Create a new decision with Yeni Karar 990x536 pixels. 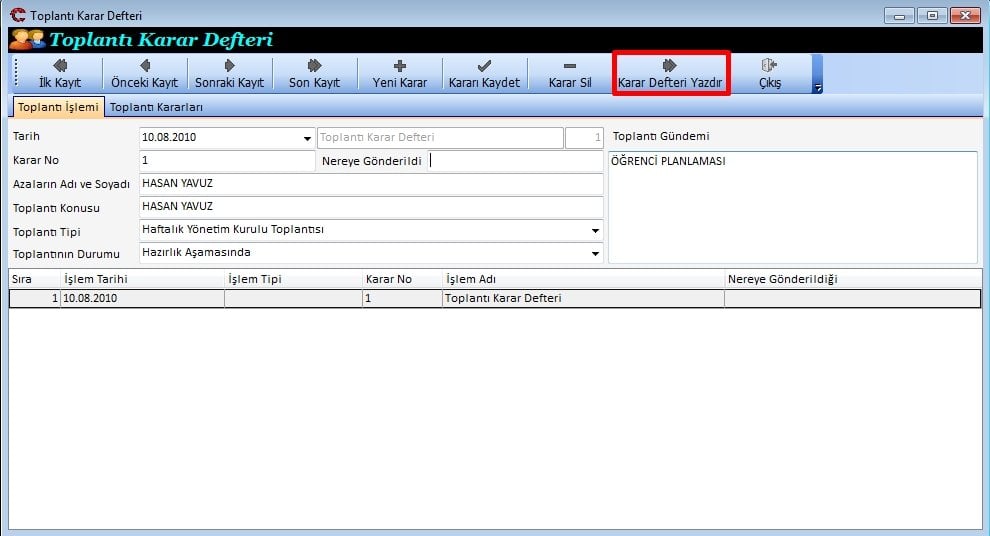pyautogui.click(x=400, y=74)
